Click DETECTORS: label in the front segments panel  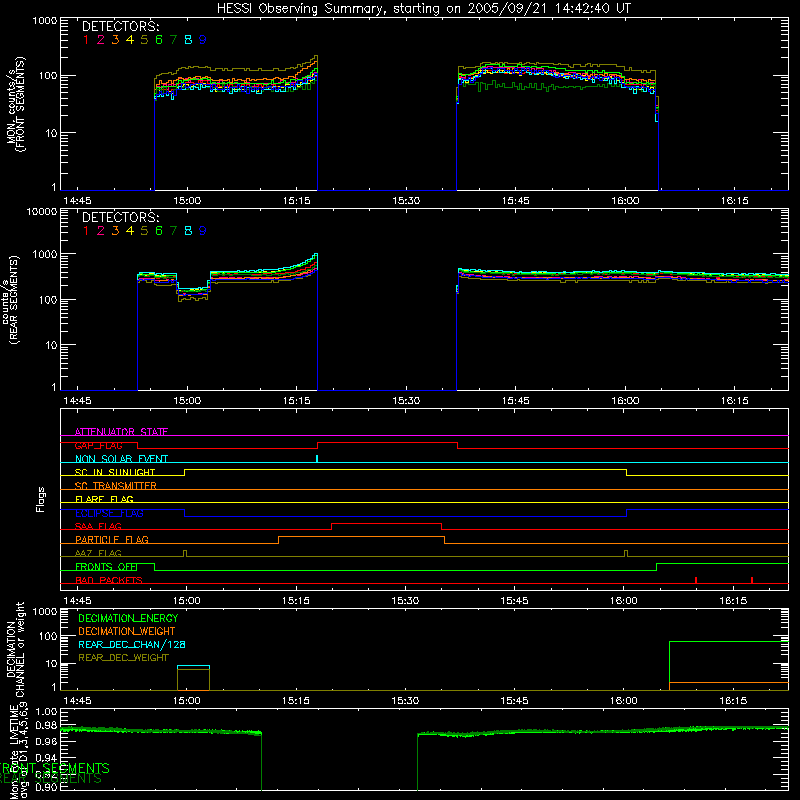coord(121,26)
